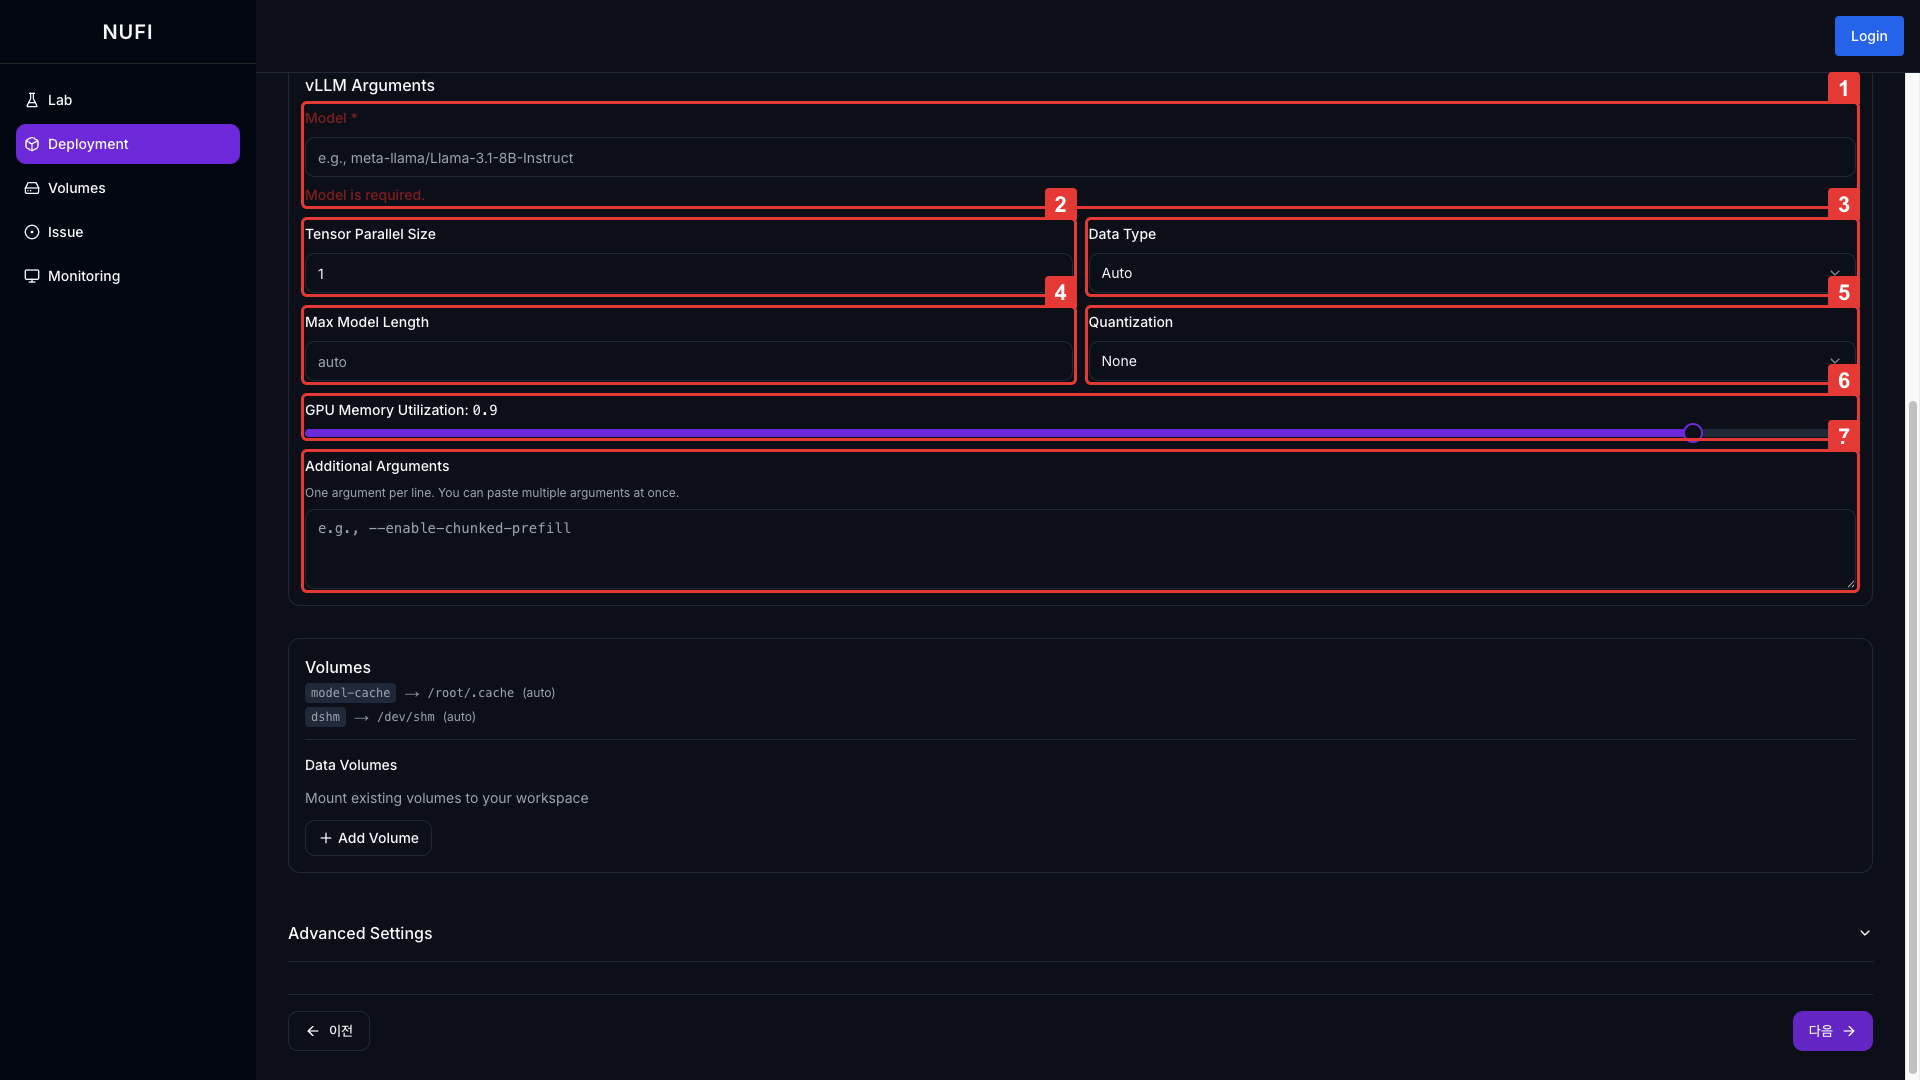Click the Lab flask icon in sidebar
This screenshot has height=1080, width=1920.
pyautogui.click(x=32, y=100)
